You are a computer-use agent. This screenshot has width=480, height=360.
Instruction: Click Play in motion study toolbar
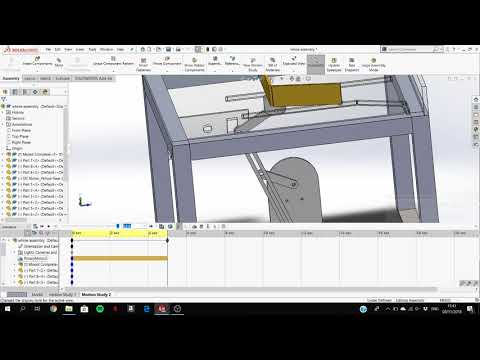(49, 226)
